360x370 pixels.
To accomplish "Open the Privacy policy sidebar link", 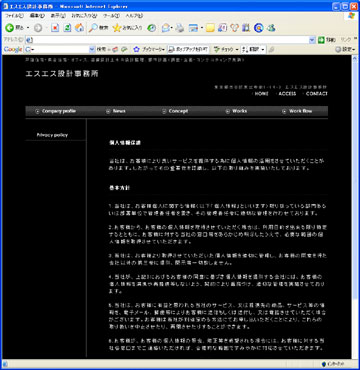I will click(x=52, y=135).
